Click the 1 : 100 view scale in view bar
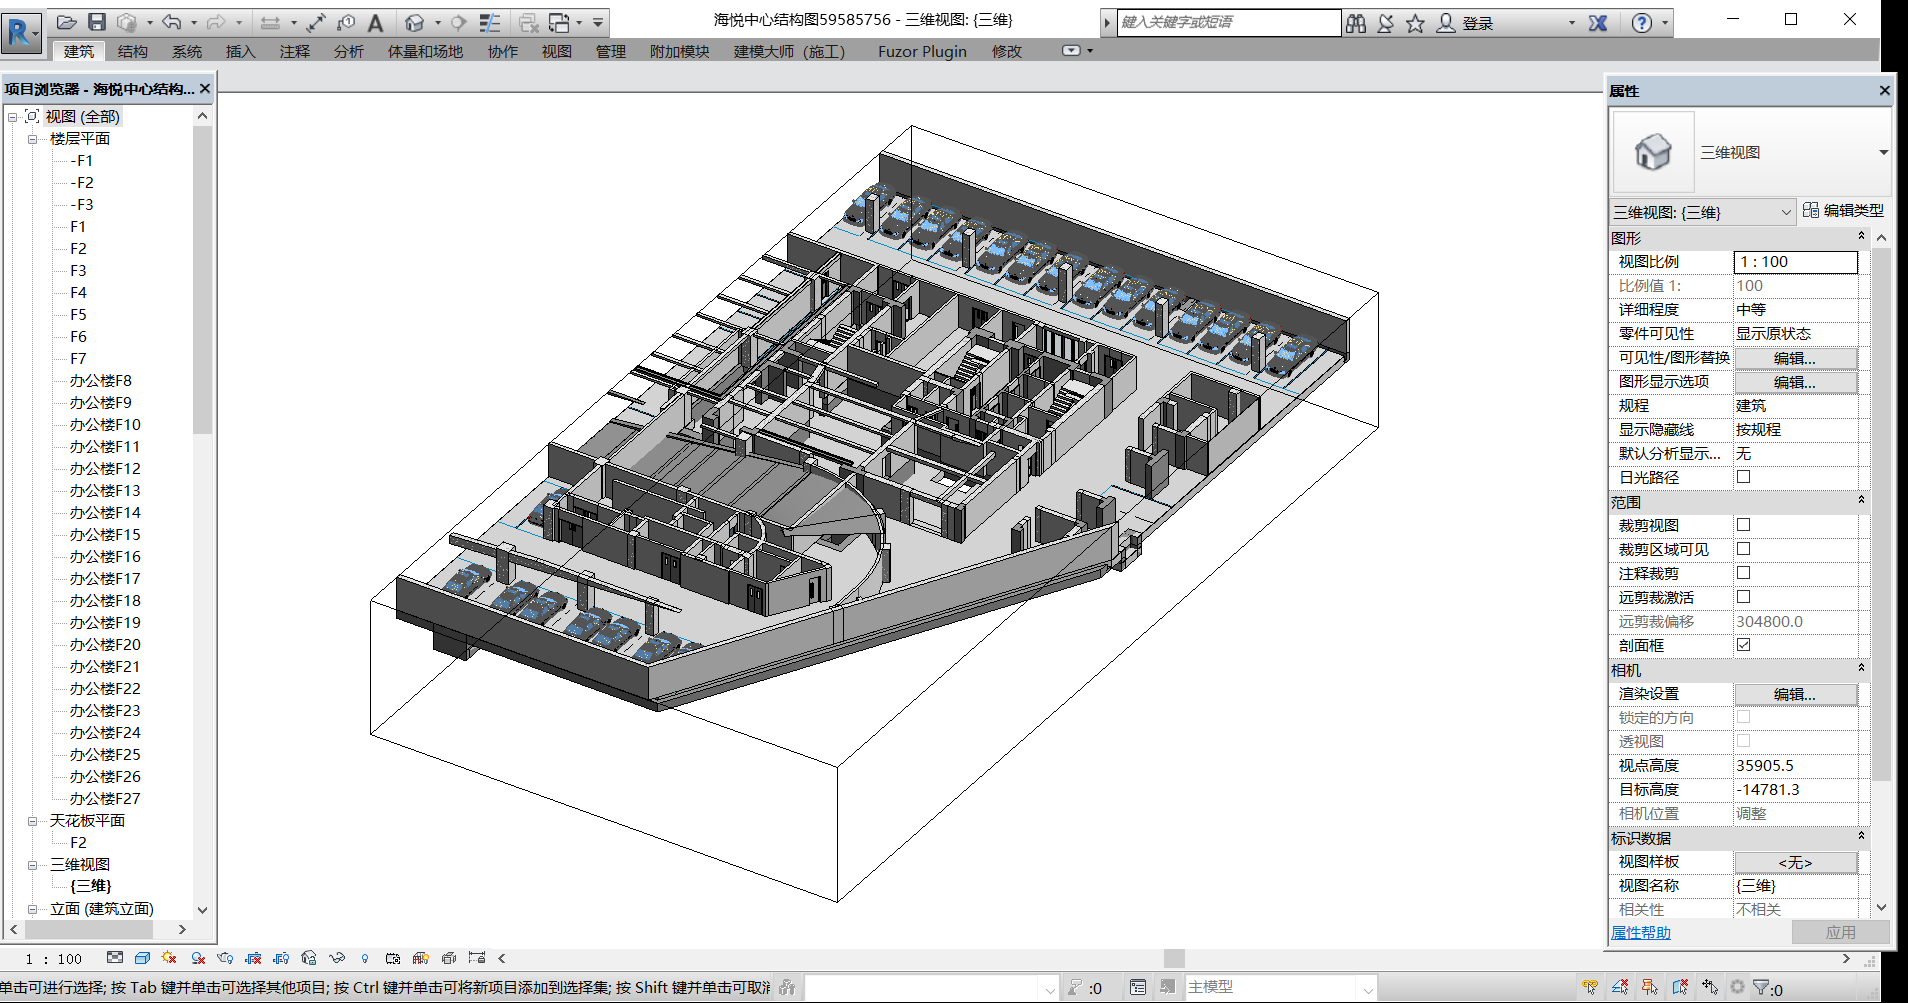Viewport: 1908px width, 1003px height. [54, 958]
